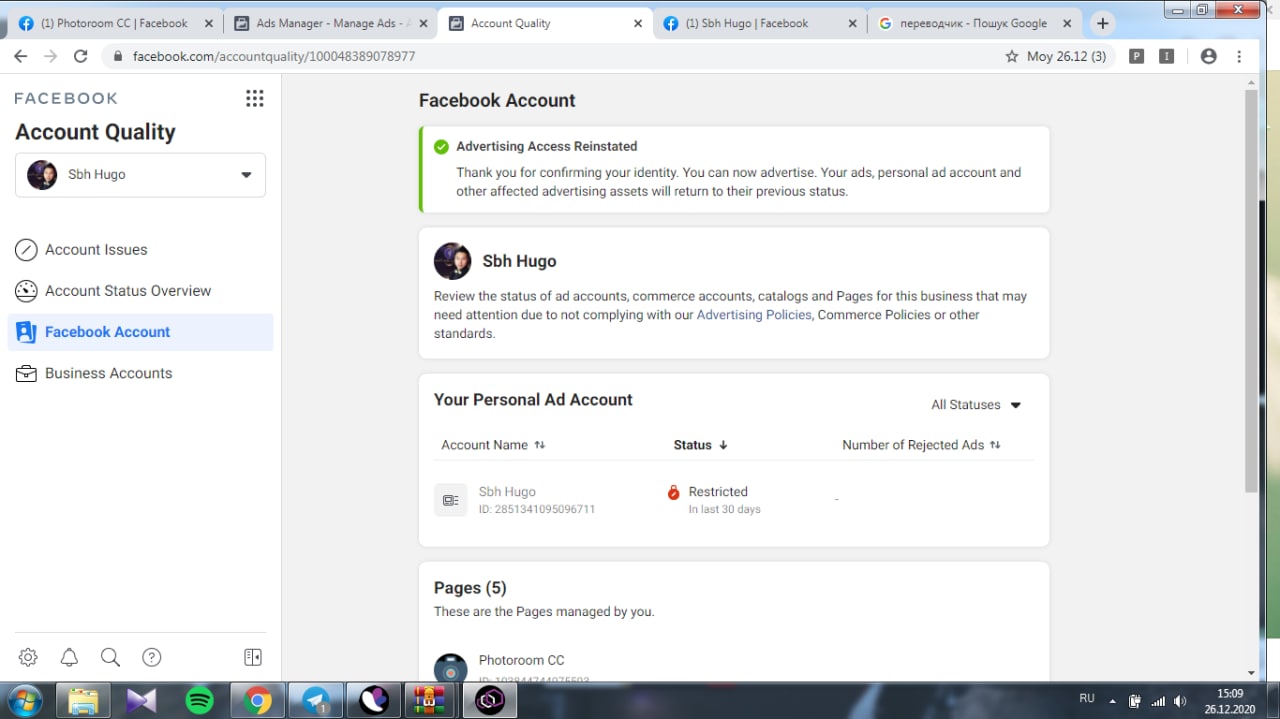Open Account Status Overview in sidebar
Viewport: 1280px width, 719px height.
140,291
